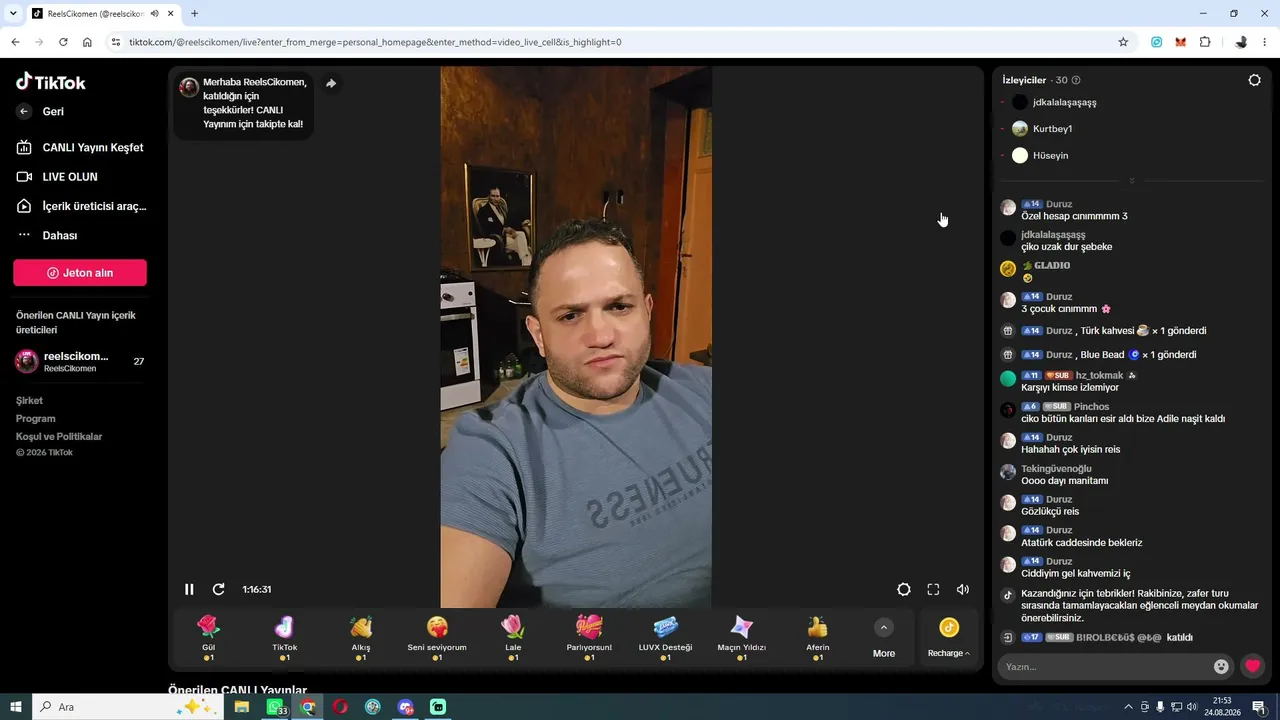Click hz_tokmak username in chat
The height and width of the screenshot is (720, 1280).
point(1099,375)
